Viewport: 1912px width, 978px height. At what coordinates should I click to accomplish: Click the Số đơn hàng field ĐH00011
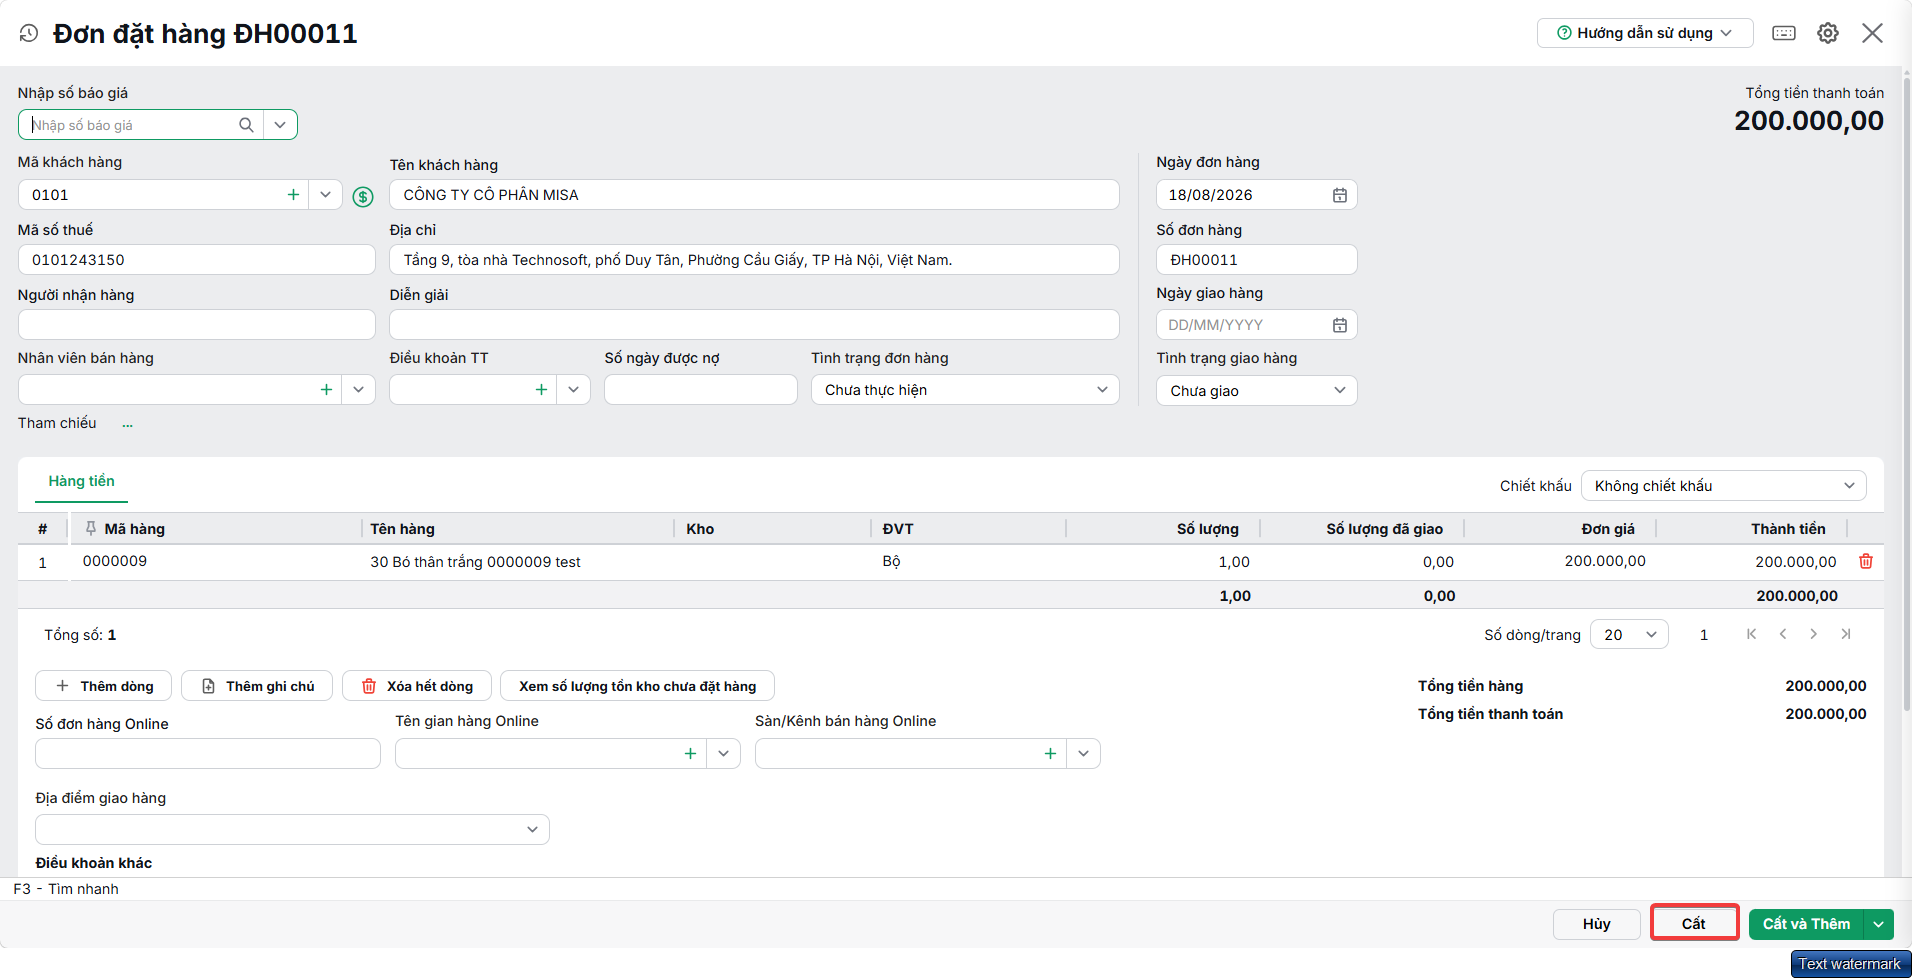[x=1257, y=260]
